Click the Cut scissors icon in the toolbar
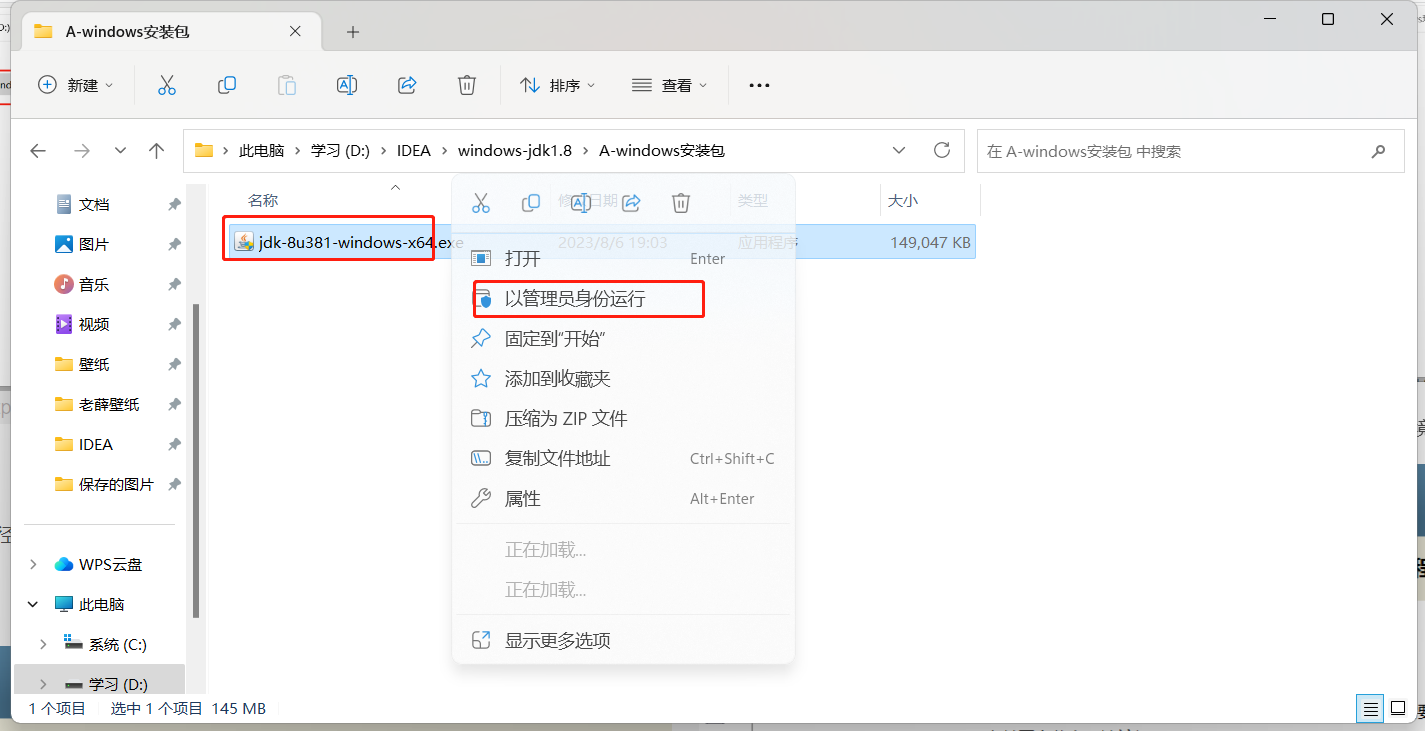This screenshot has width=1425, height=731. (167, 85)
